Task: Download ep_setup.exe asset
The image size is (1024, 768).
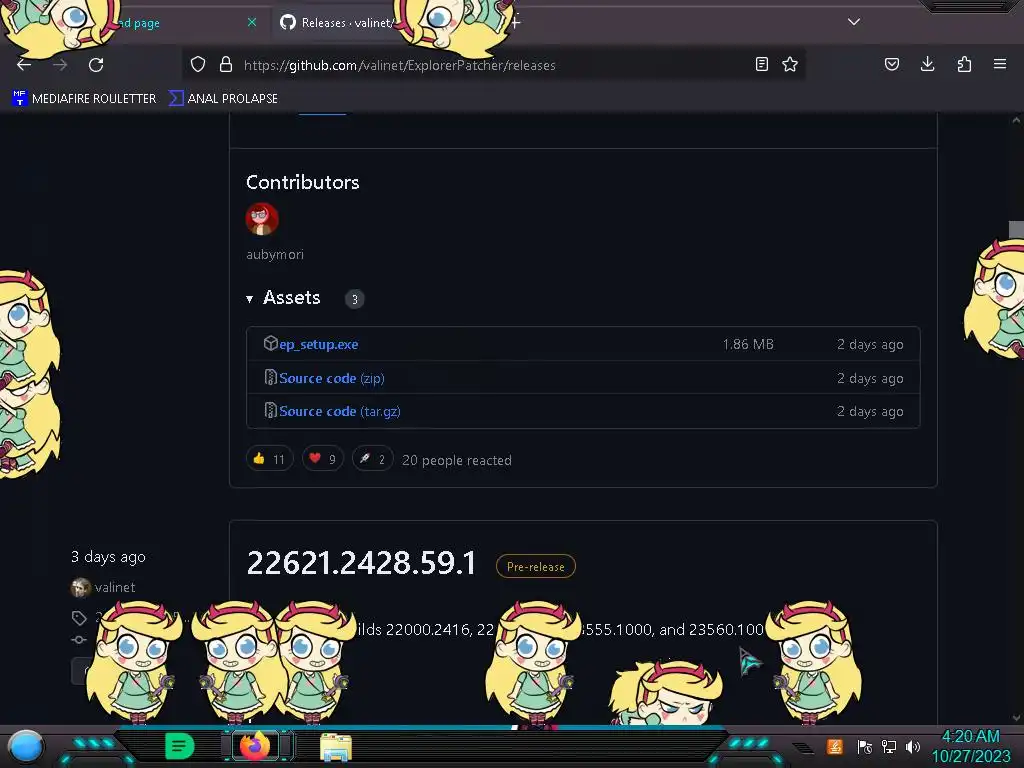Action: [x=319, y=344]
